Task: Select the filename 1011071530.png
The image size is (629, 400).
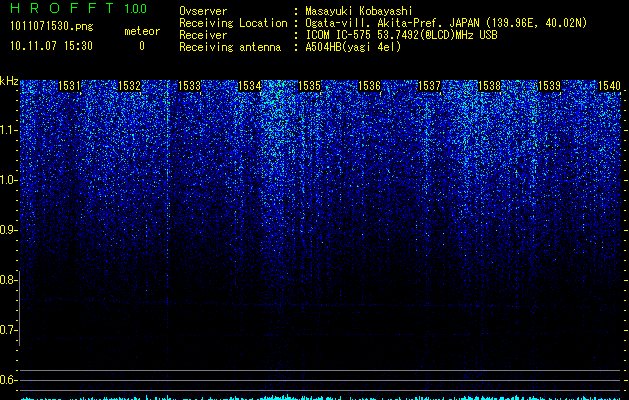Action: pyautogui.click(x=52, y=26)
